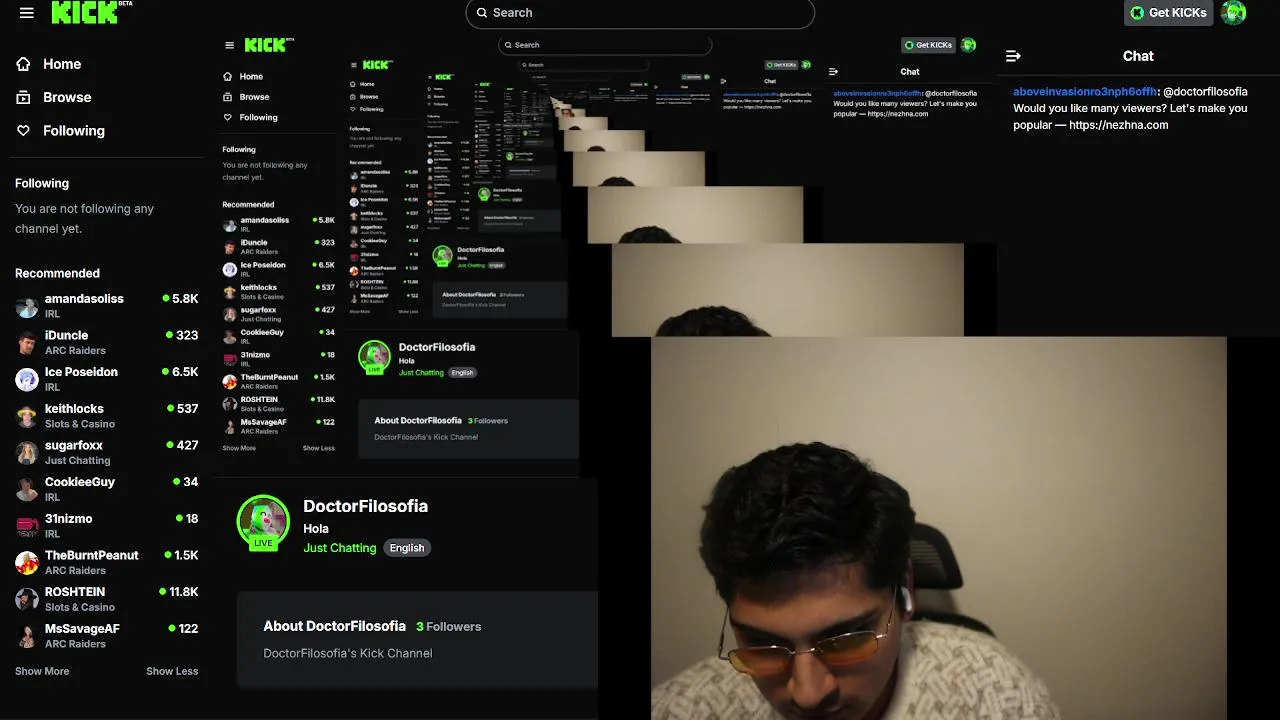Image resolution: width=1280 pixels, height=720 pixels.
Task: Click Show Less in the nested stream sidebar
Action: (319, 448)
